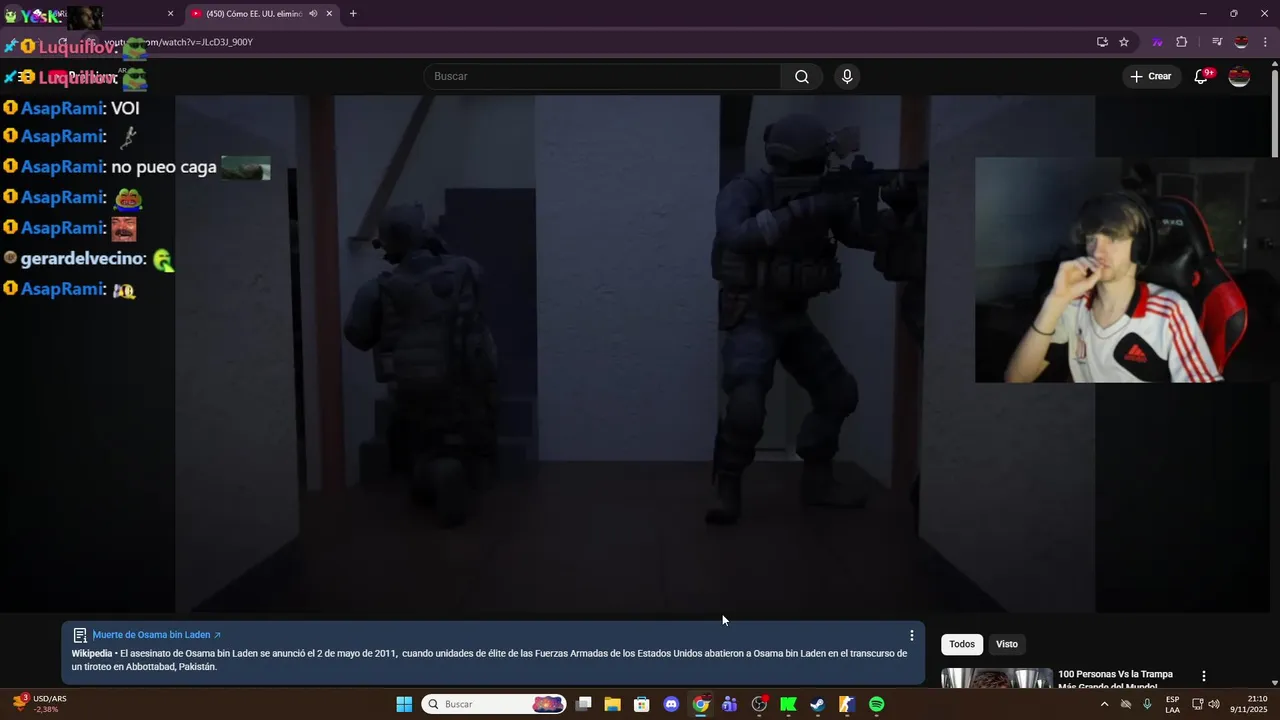Screen dimensions: 1280x720
Task: Mute the tab audio speaker icon
Action: (x=313, y=13)
